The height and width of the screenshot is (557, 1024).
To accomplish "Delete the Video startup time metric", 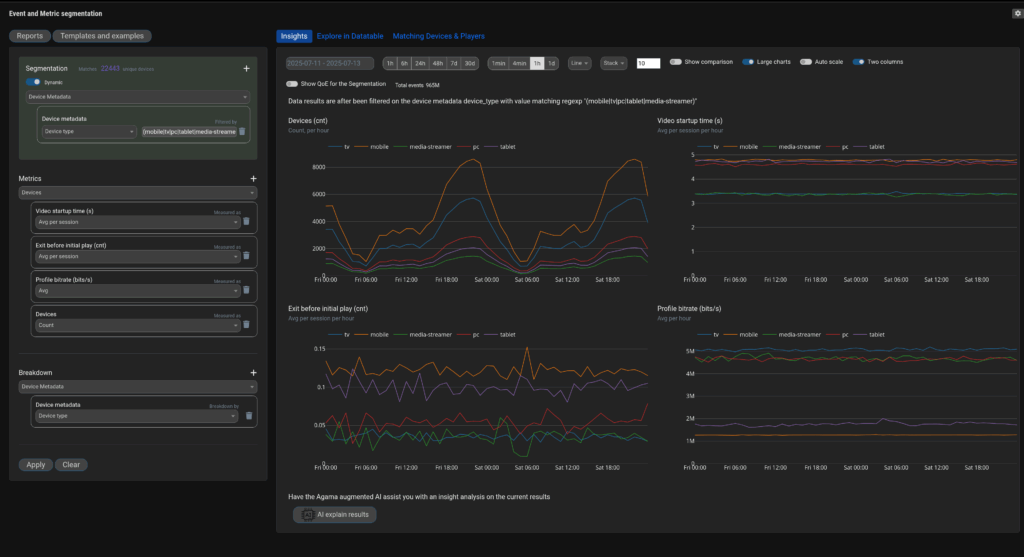I will (246, 222).
